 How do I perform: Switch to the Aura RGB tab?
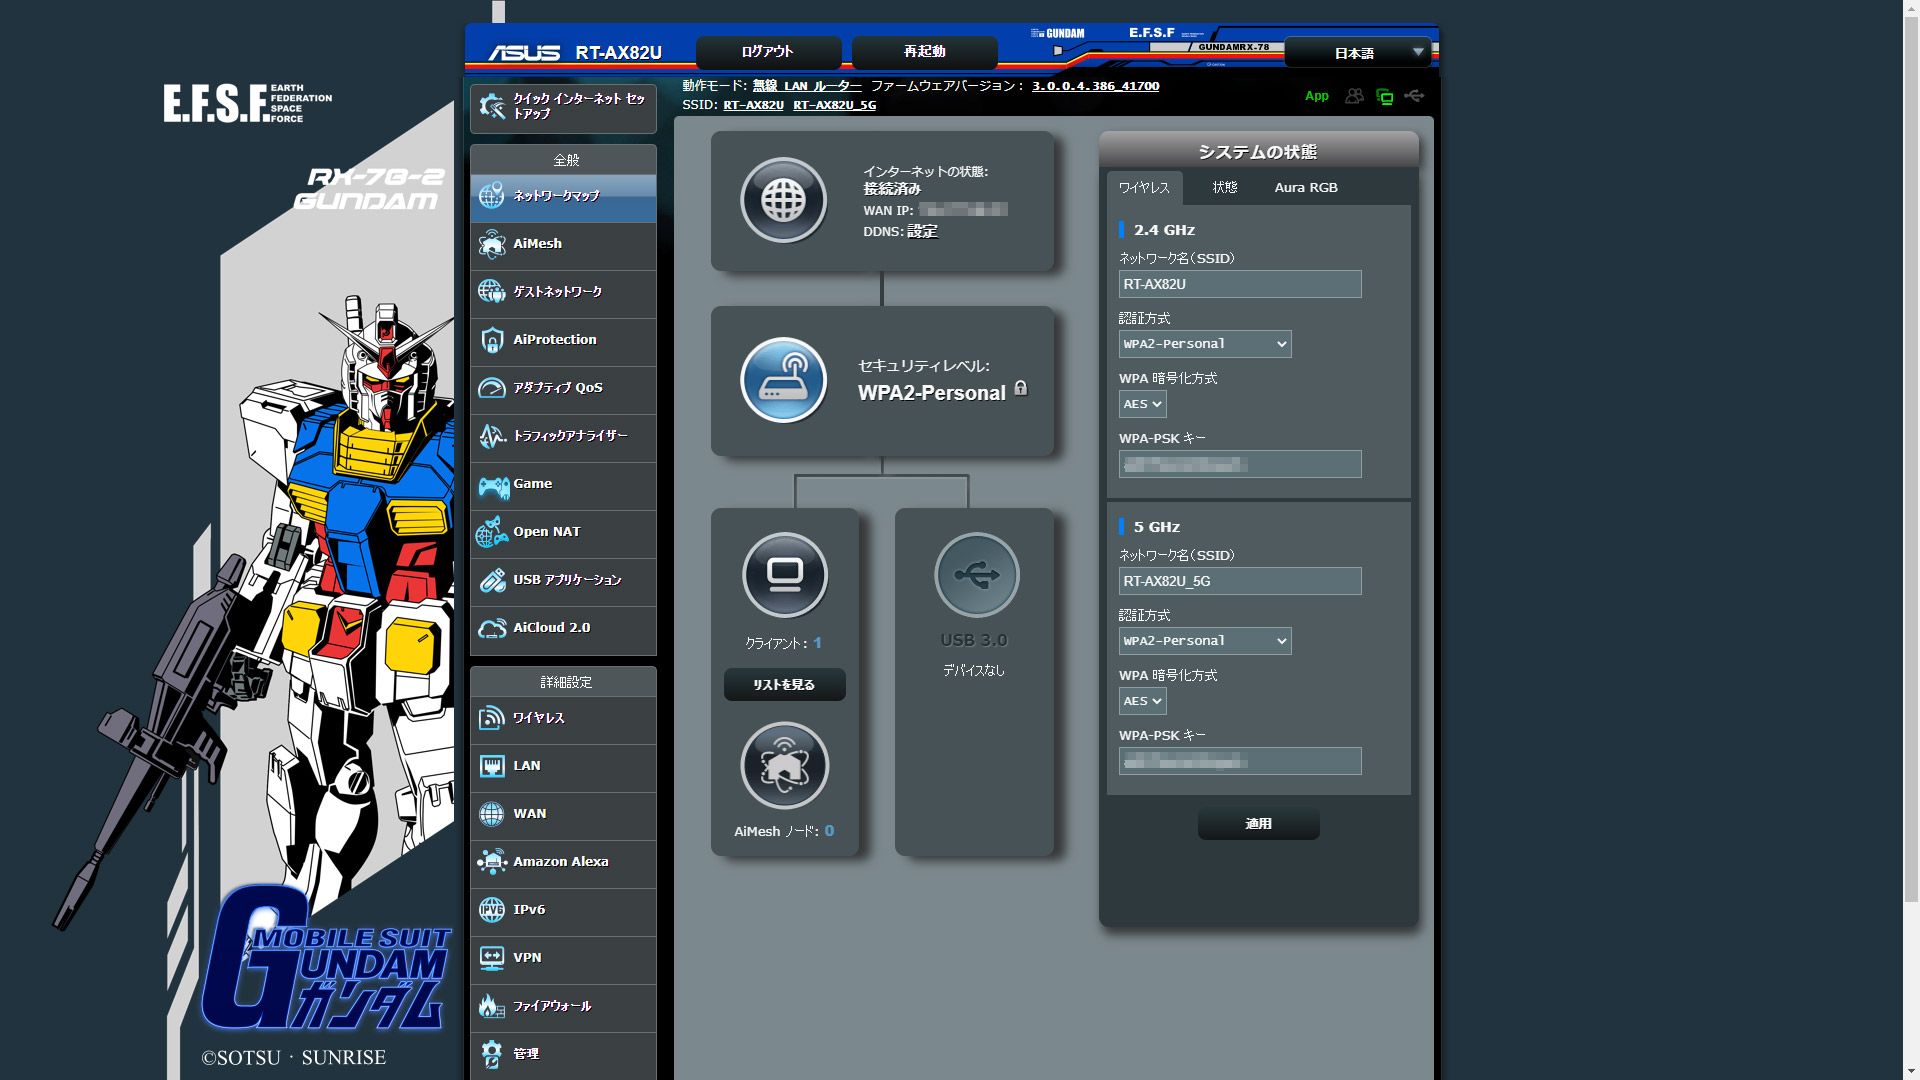[x=1305, y=188]
